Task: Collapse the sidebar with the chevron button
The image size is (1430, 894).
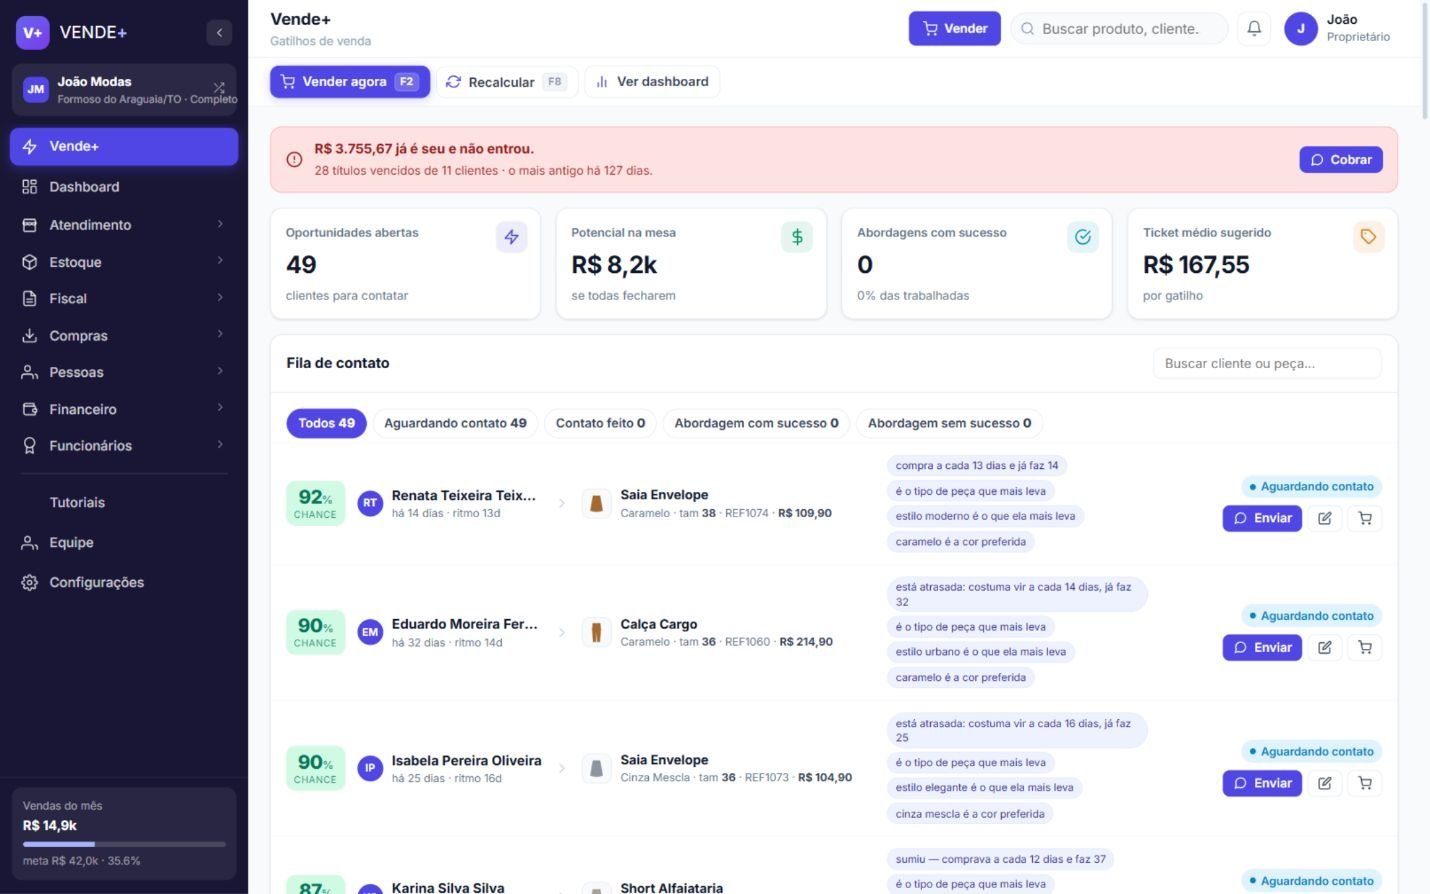Action: click(219, 33)
